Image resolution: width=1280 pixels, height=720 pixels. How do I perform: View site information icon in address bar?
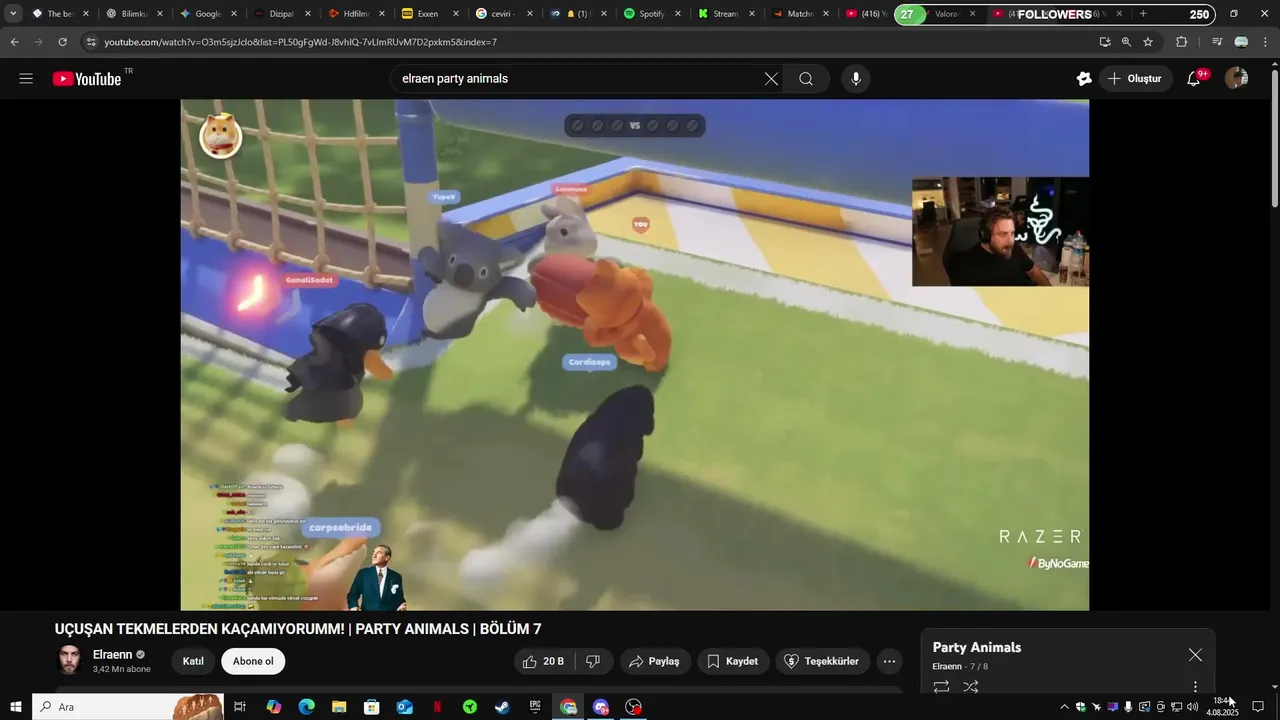91,42
